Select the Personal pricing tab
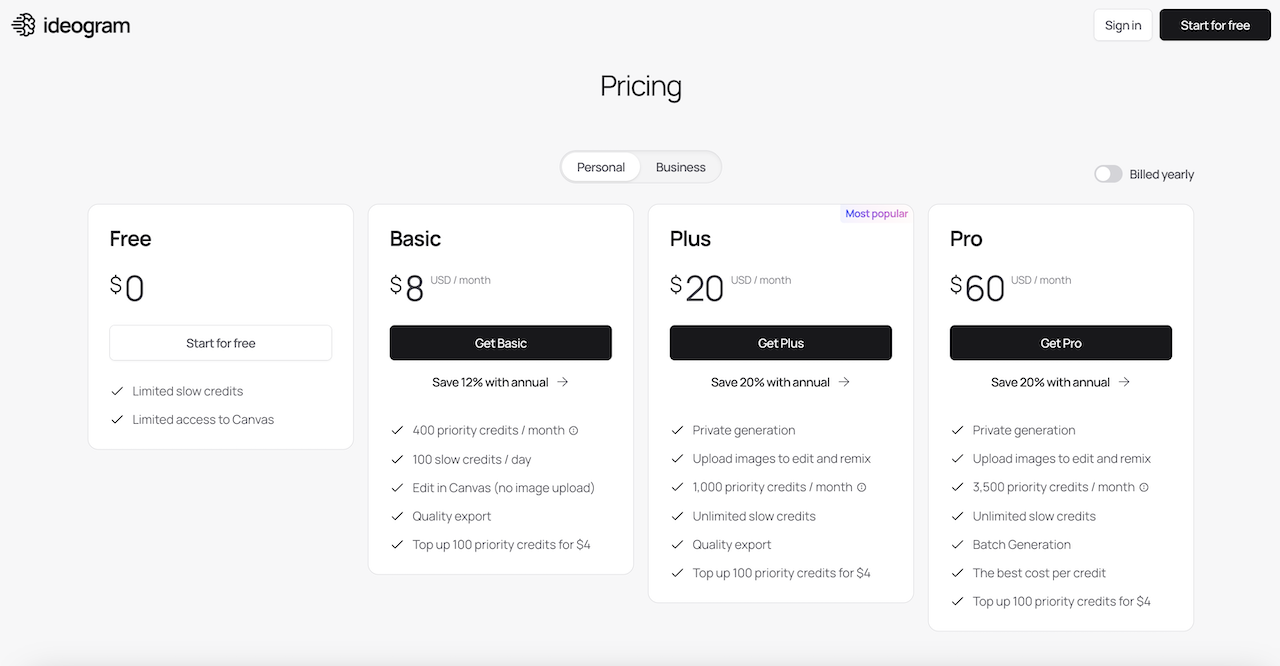 (x=601, y=167)
